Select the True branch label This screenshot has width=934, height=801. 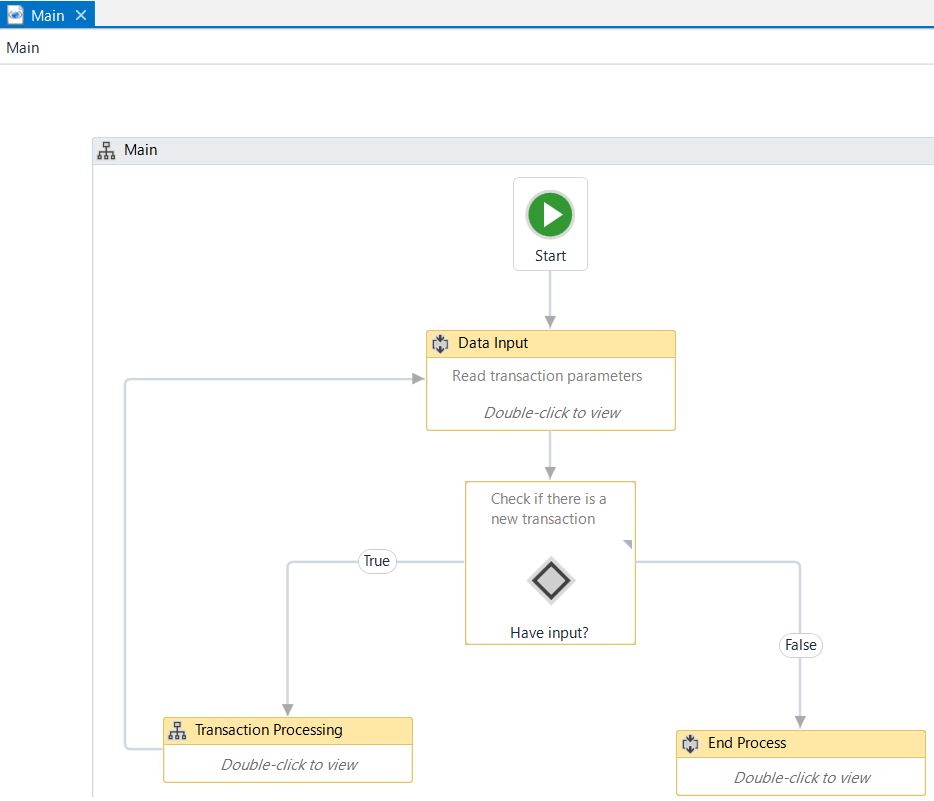377,561
